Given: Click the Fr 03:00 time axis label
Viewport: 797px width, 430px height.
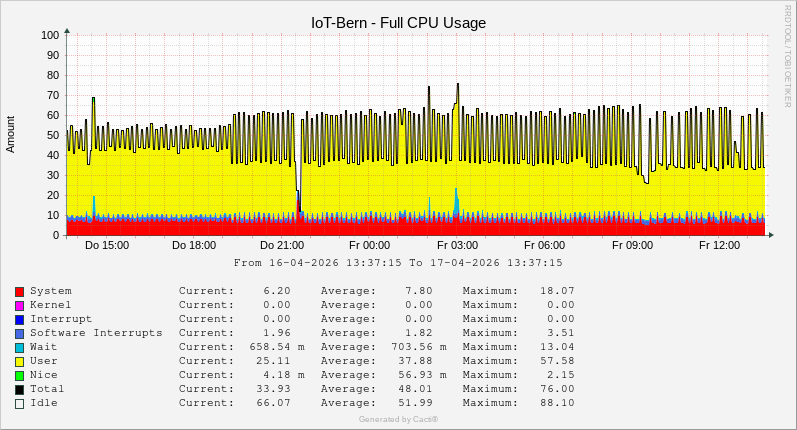Looking at the screenshot, I should point(457,245).
